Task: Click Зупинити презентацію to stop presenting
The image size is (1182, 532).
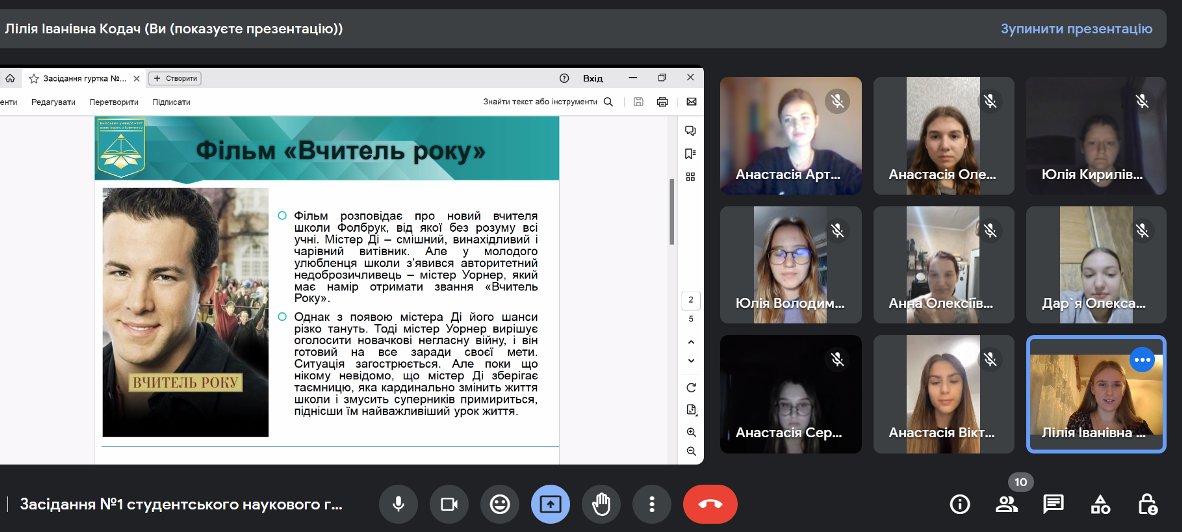Action: click(1076, 29)
